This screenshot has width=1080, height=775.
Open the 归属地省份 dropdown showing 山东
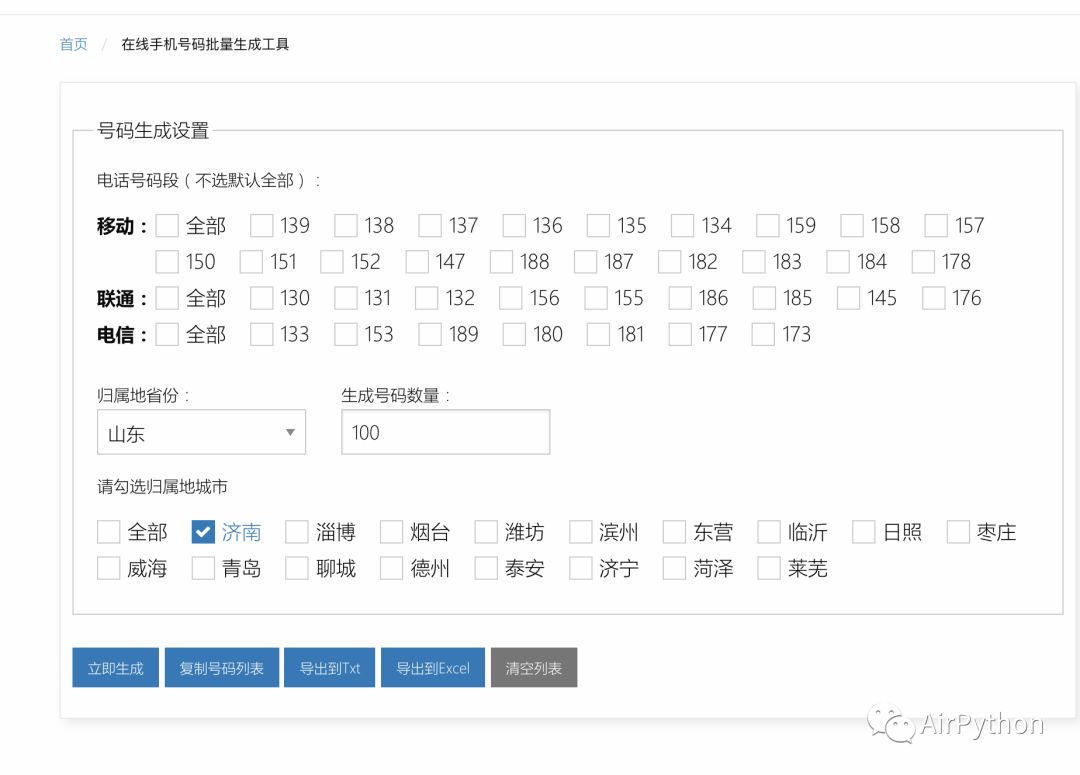click(x=201, y=433)
